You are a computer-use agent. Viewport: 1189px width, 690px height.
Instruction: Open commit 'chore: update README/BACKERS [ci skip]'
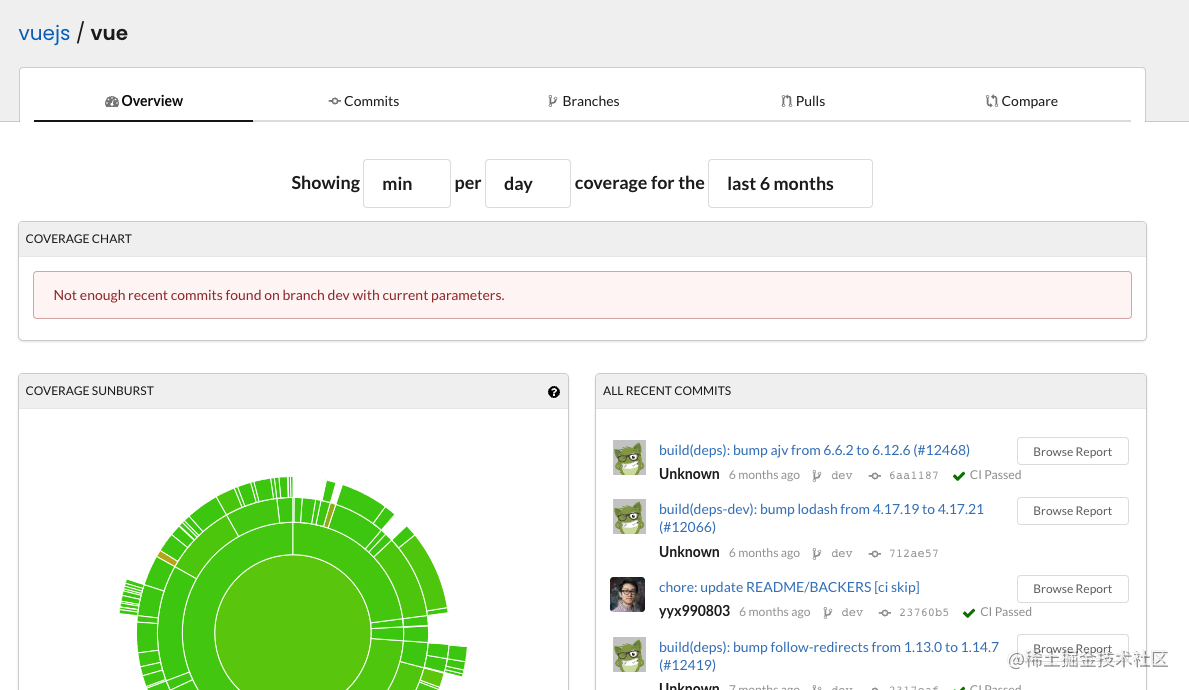[788, 587]
